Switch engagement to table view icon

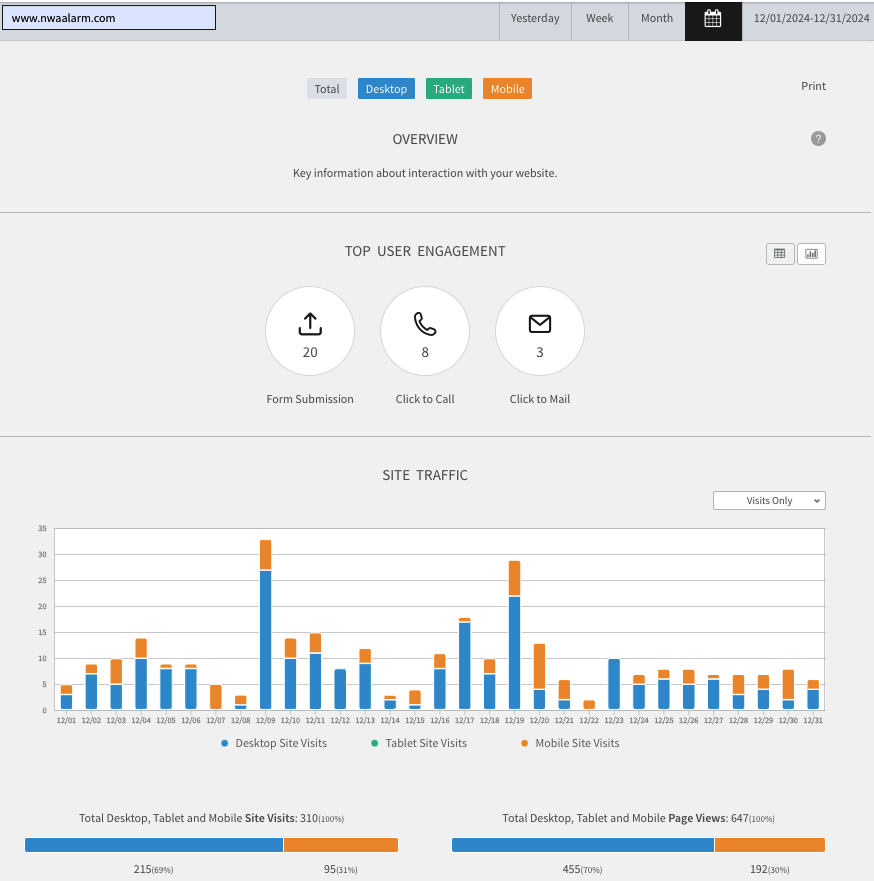pyautogui.click(x=780, y=254)
